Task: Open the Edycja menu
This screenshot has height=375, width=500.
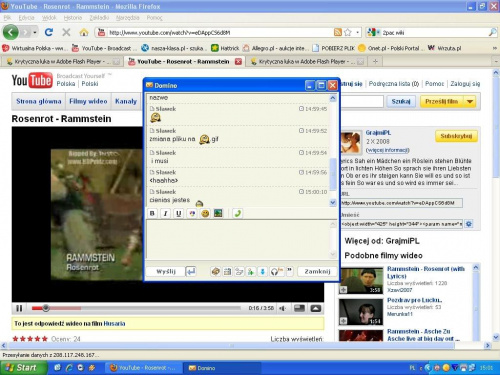Action: [26, 18]
